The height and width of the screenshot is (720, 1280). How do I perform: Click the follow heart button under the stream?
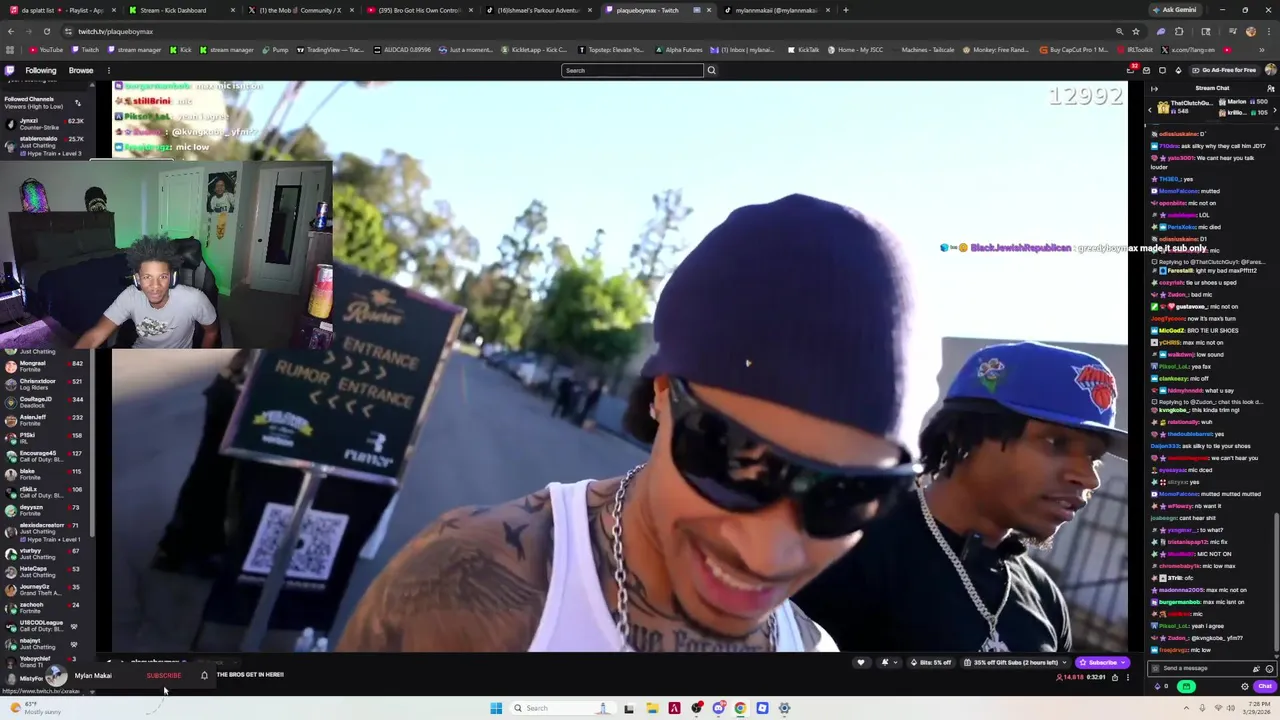861,662
